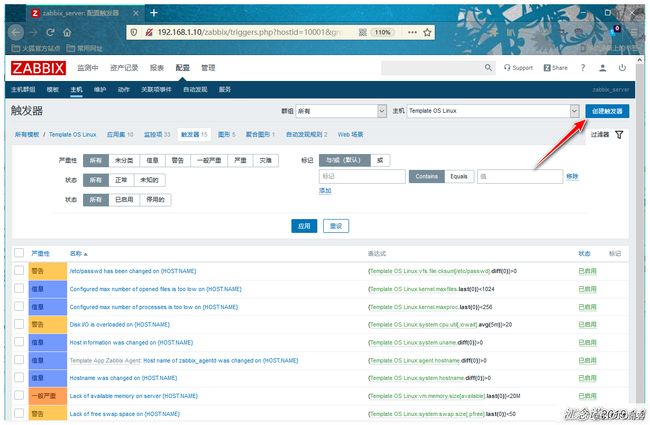Click the browser back arrow

click(x=16, y=32)
